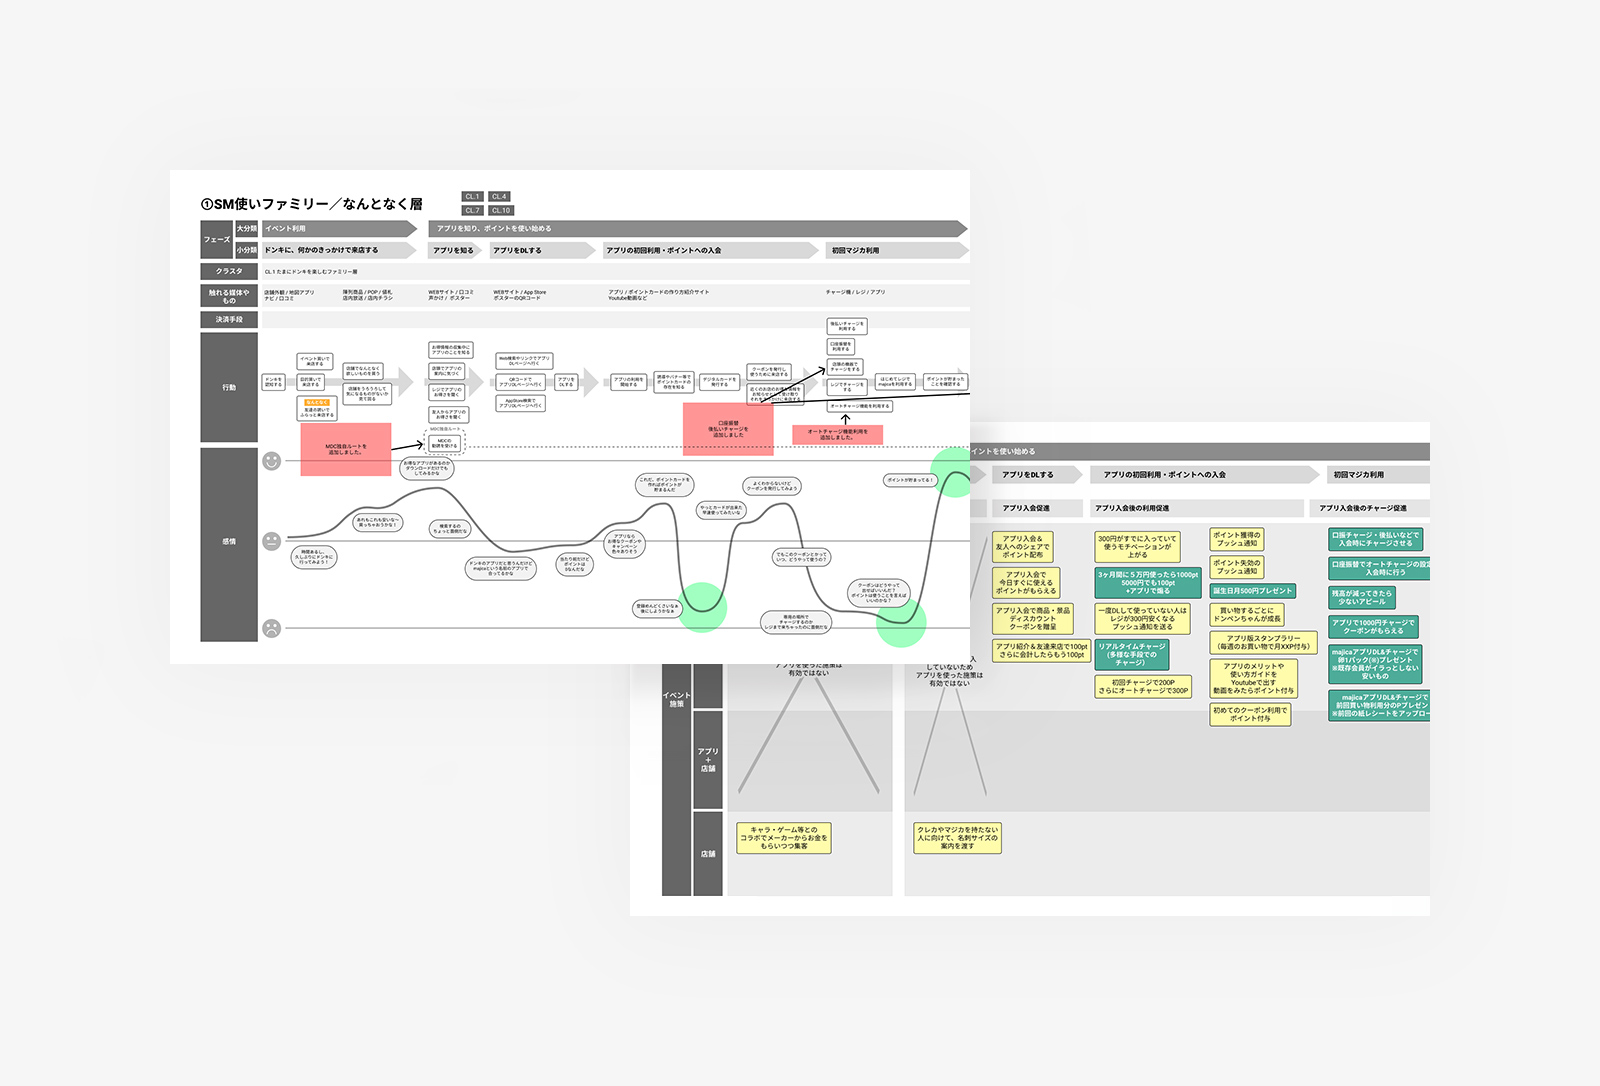Viewport: 1600px width, 1086px height.
Task: Click the クラスタ row label
Action: click(x=229, y=271)
